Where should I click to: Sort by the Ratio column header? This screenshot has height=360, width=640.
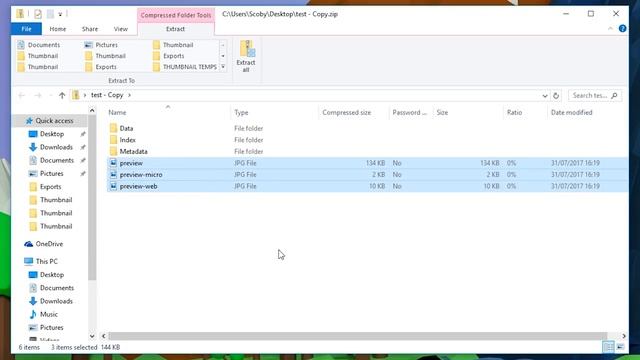(525, 112)
